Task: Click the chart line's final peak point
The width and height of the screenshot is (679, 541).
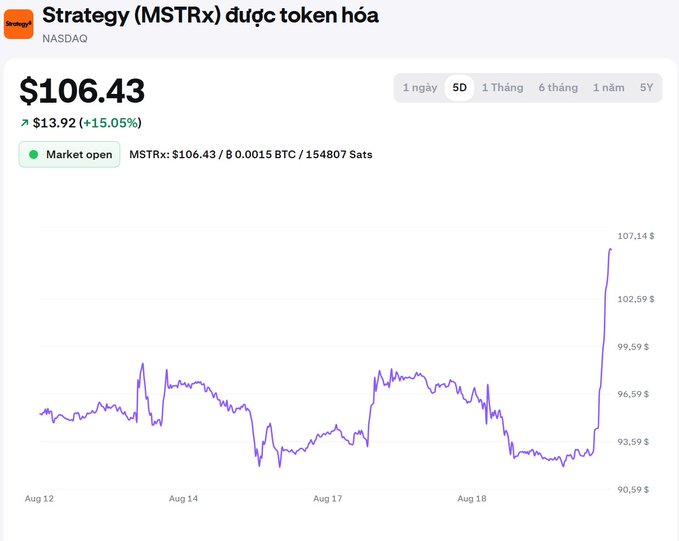Action: coord(611,249)
